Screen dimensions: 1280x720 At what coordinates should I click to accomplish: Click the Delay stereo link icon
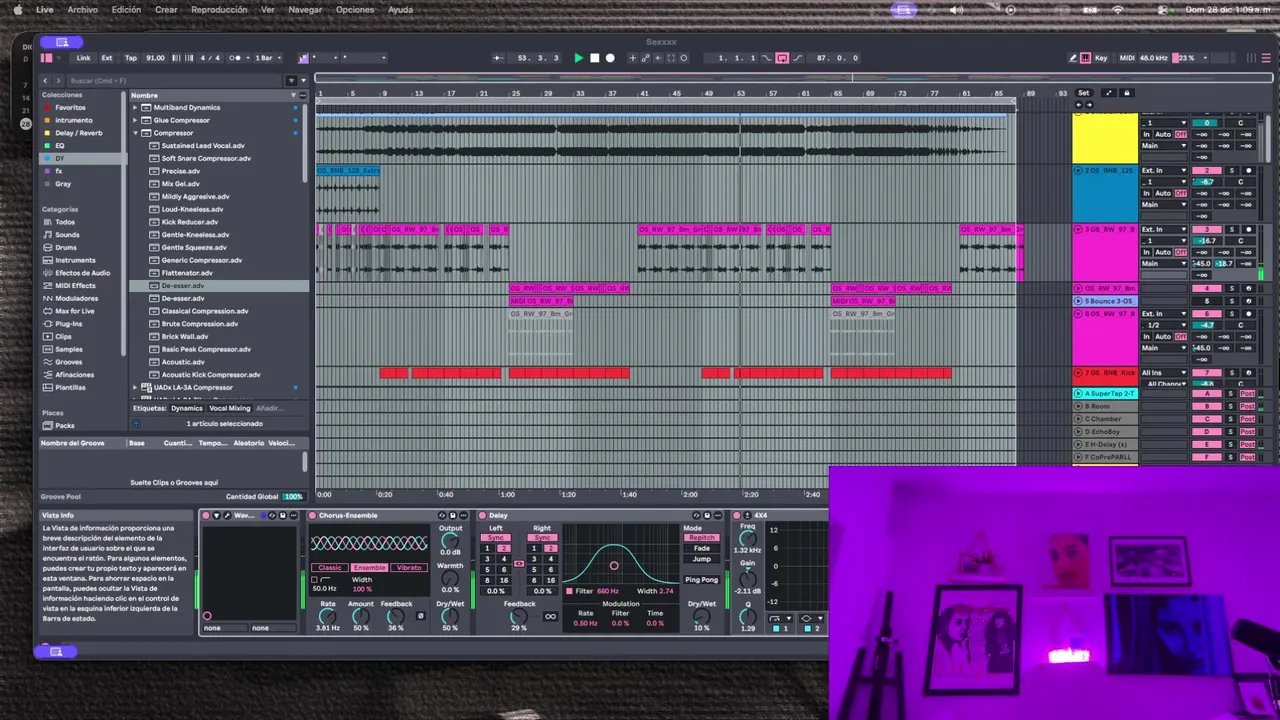pos(519,563)
